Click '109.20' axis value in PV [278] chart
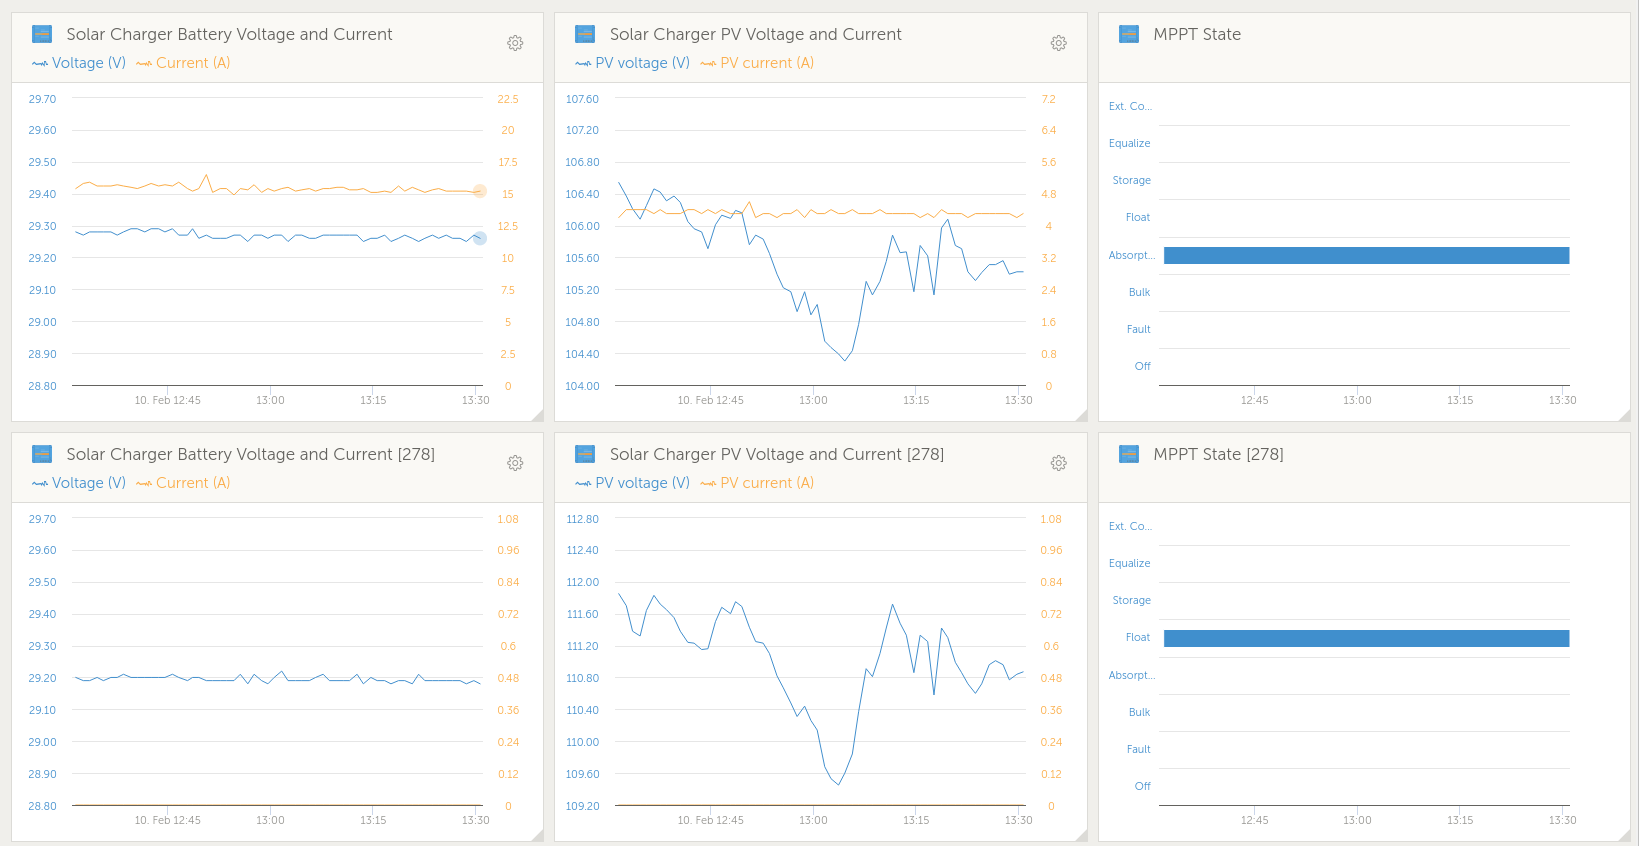This screenshot has height=846, width=1639. (582, 806)
